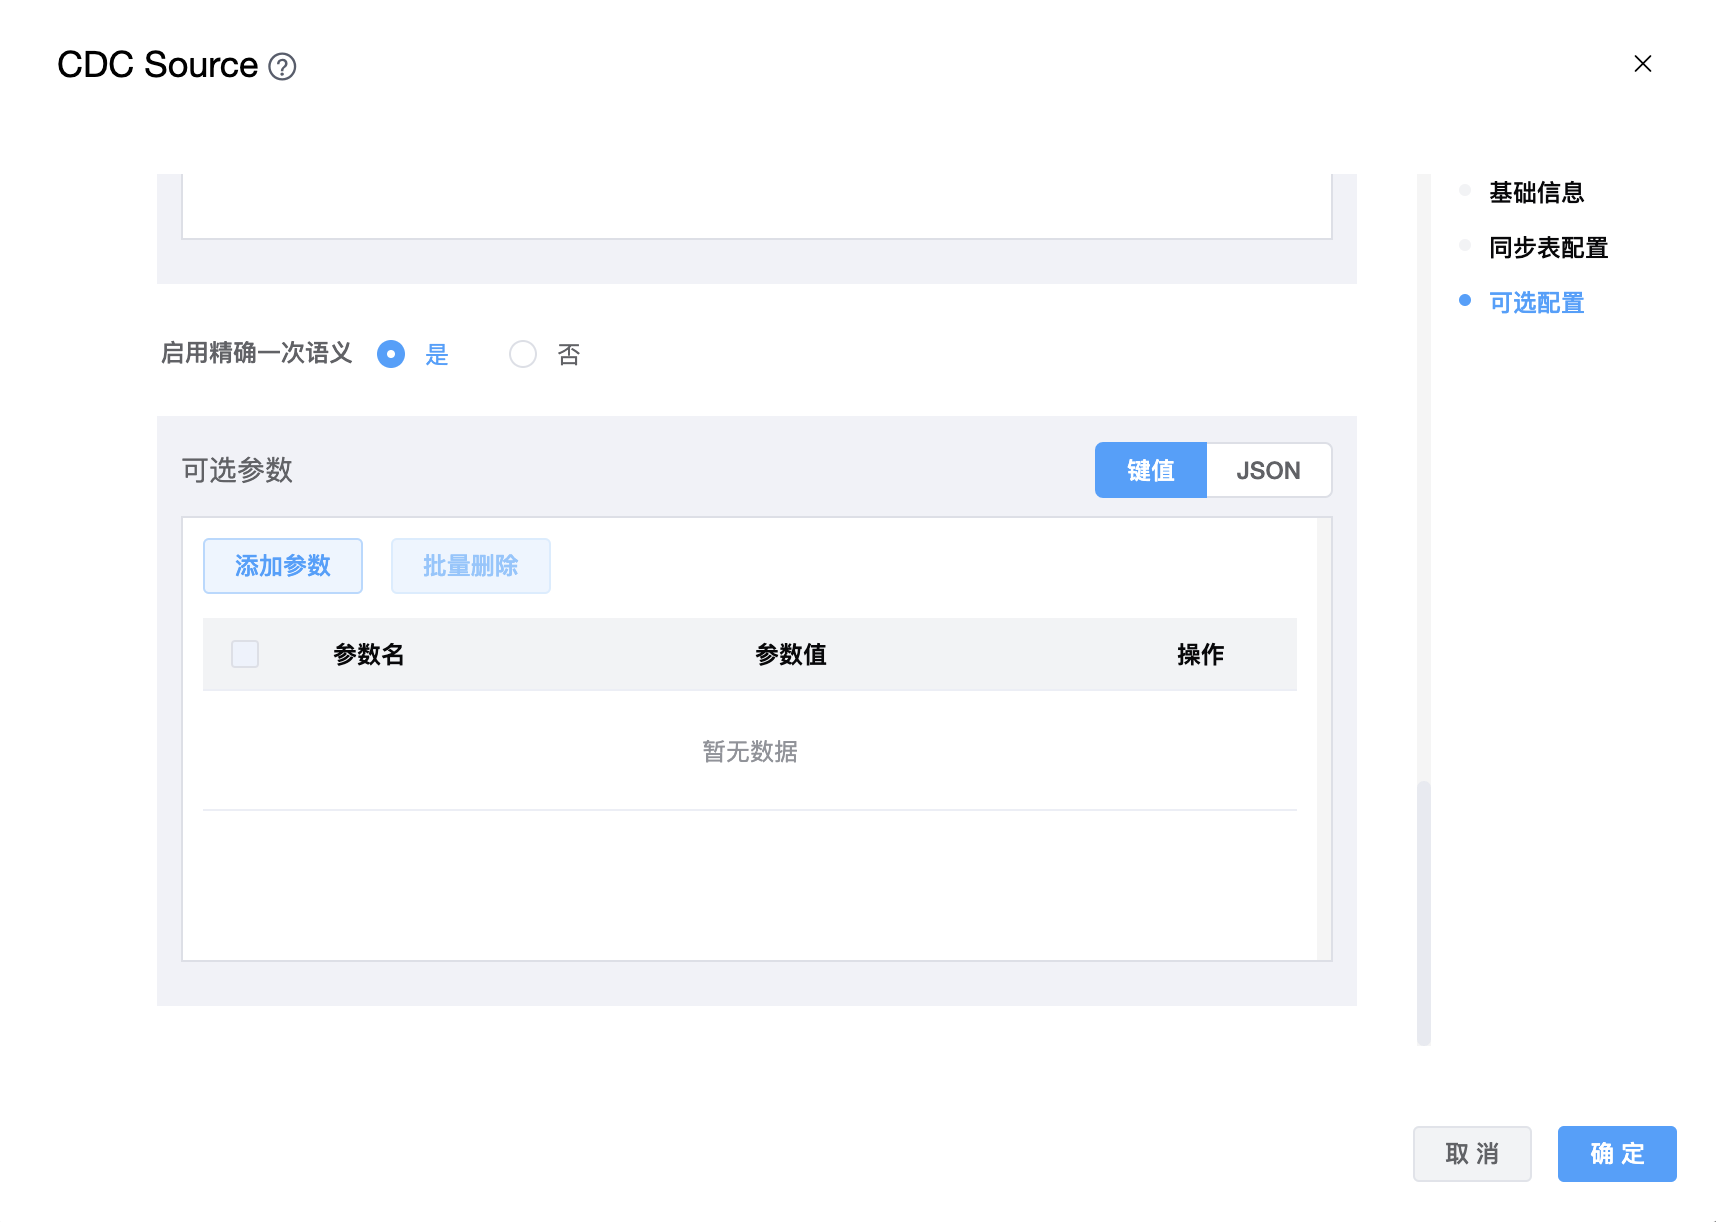The image size is (1716, 1222).
Task: Click the 操作 column header
Action: coord(1200,655)
